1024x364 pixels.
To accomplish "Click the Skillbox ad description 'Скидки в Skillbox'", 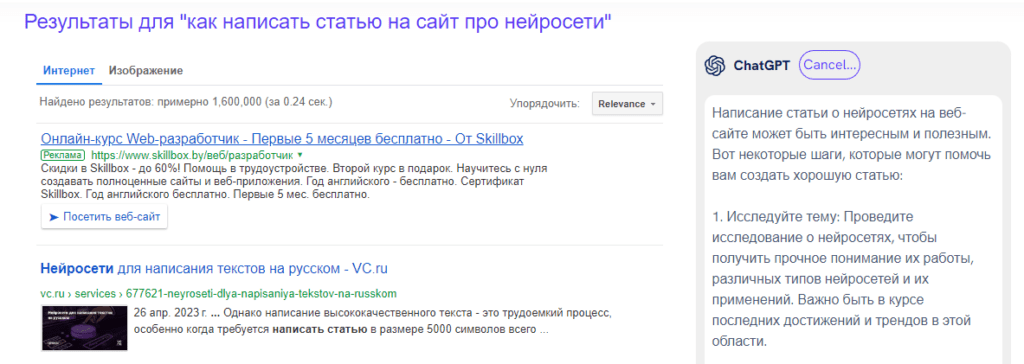I will [x=294, y=182].
